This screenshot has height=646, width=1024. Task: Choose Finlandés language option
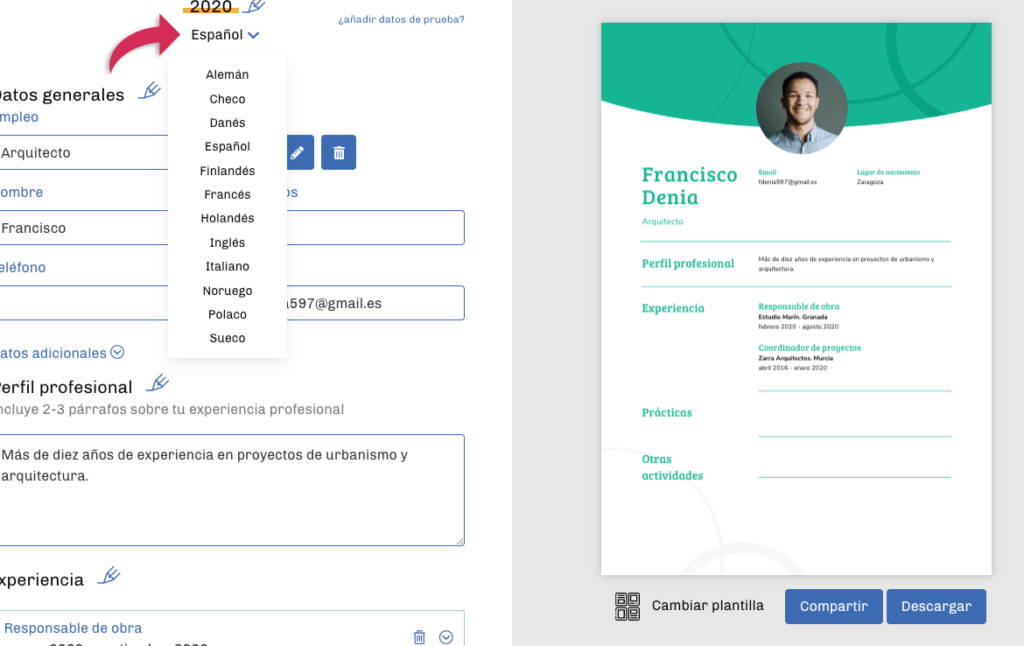(227, 170)
